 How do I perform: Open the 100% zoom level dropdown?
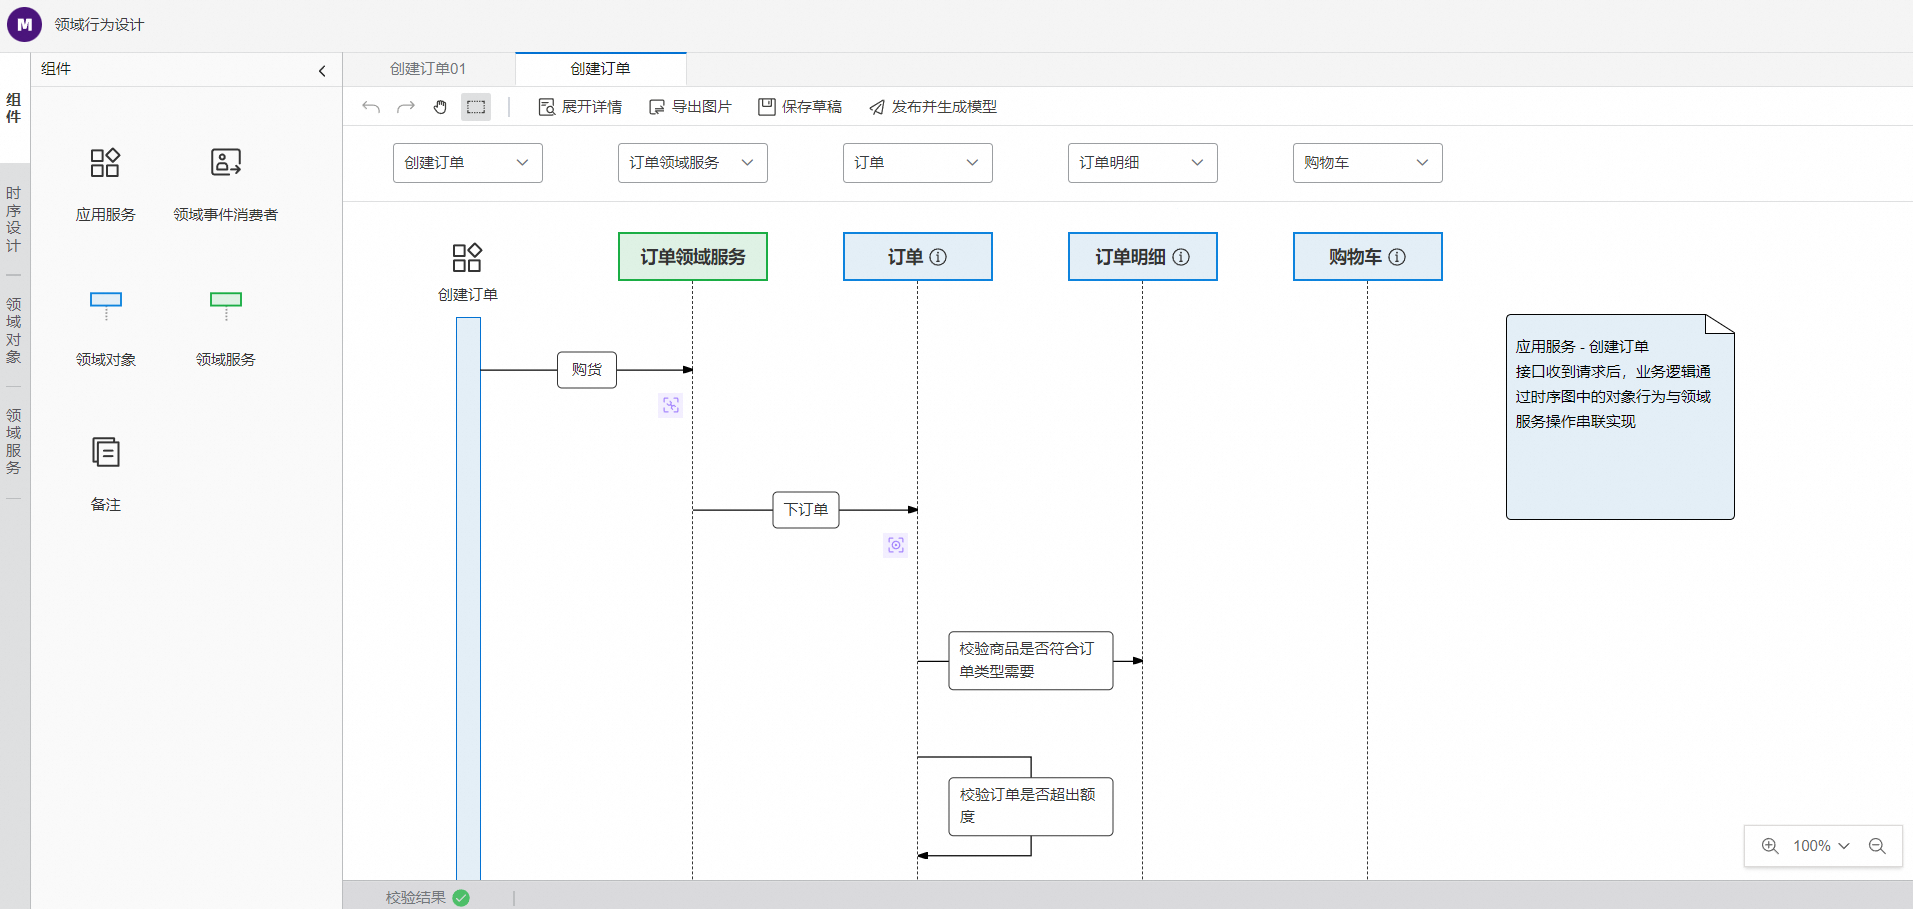click(x=1821, y=846)
